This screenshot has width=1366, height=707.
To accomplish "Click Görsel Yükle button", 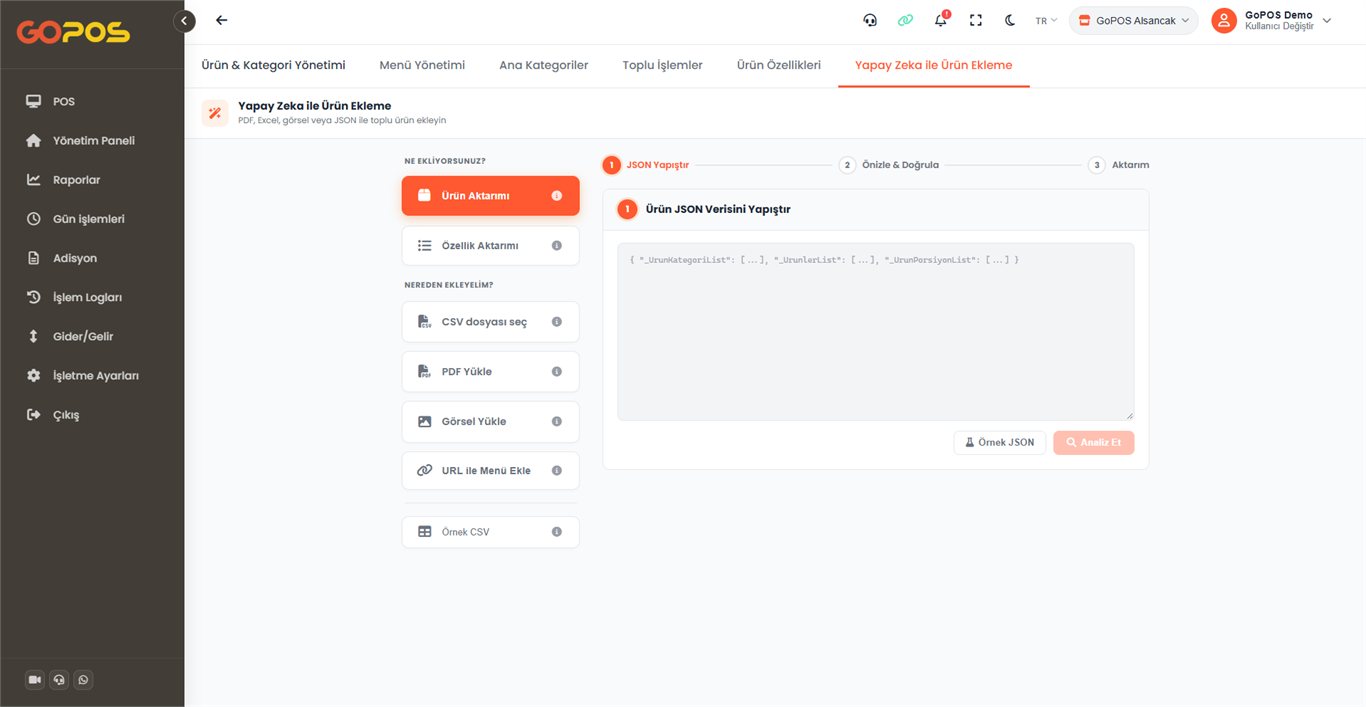I will pos(490,422).
